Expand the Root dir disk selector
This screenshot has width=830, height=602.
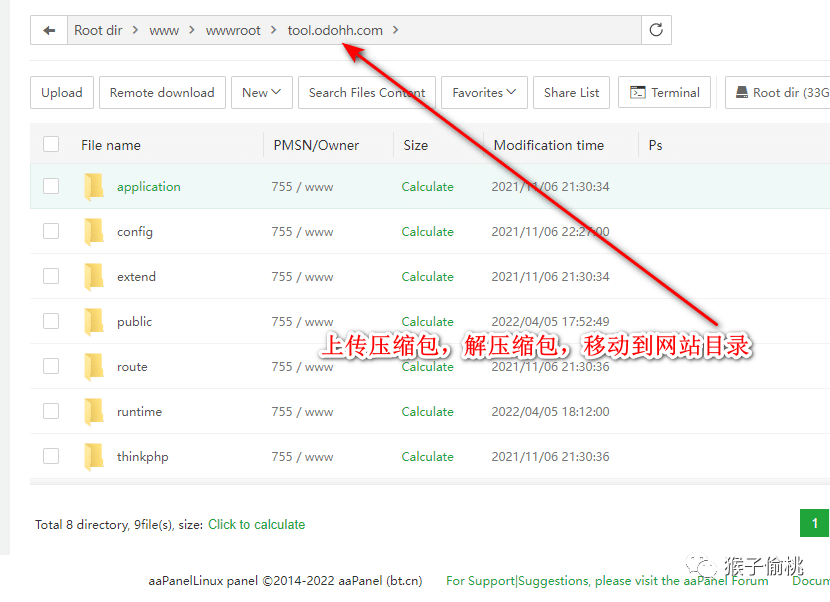[x=780, y=93]
